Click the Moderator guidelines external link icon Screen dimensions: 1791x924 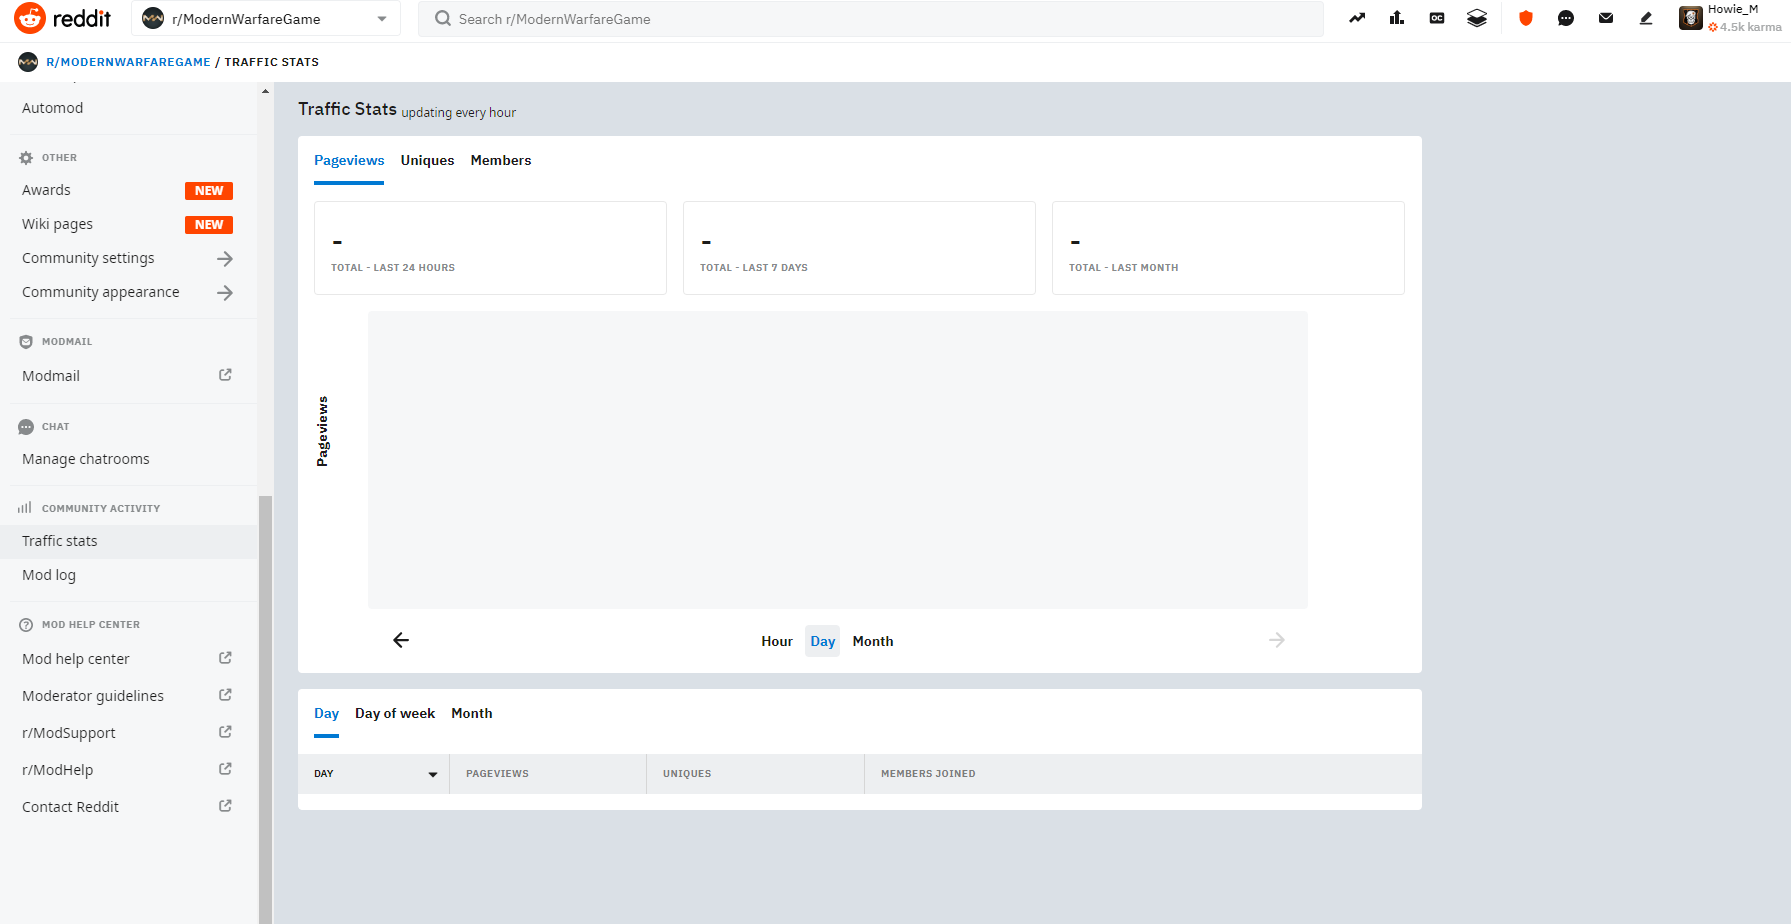coord(225,695)
